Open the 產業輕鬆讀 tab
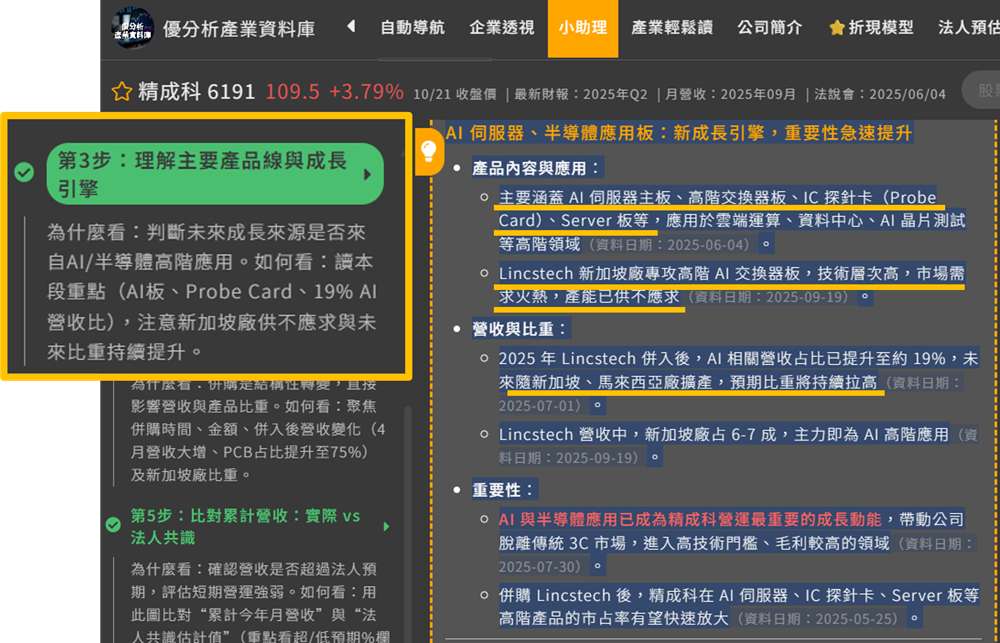1000x643 pixels. pos(672,28)
